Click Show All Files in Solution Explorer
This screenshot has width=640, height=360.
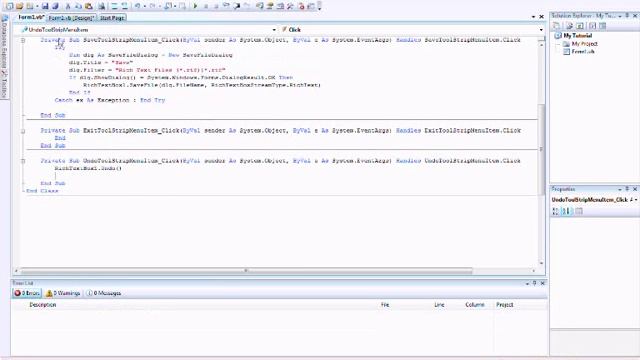569,26
